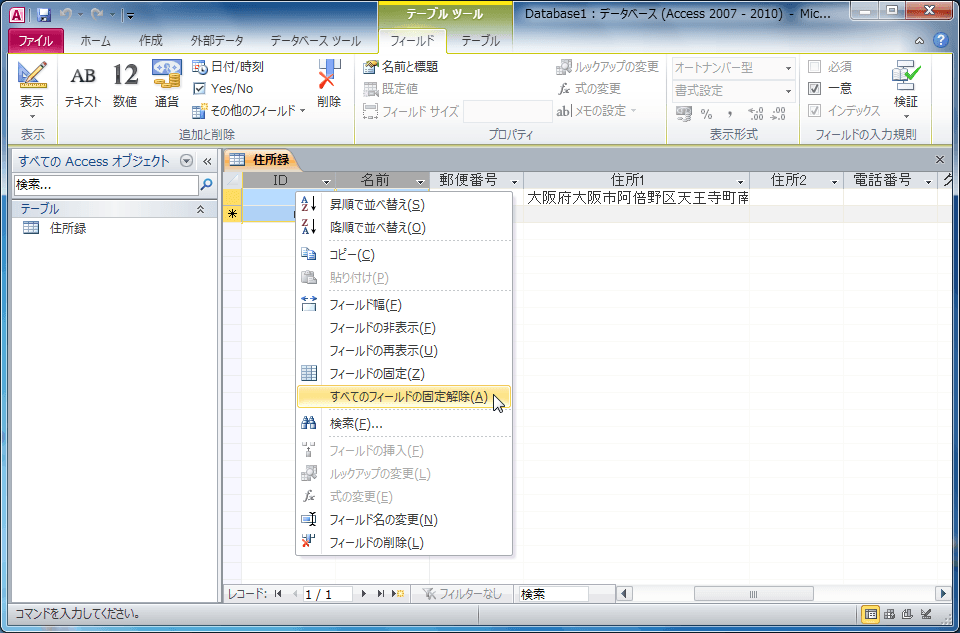Viewport: 960px width, 633px height.
Task: Switch to ホーム ribbon tab
Action: (x=96, y=41)
